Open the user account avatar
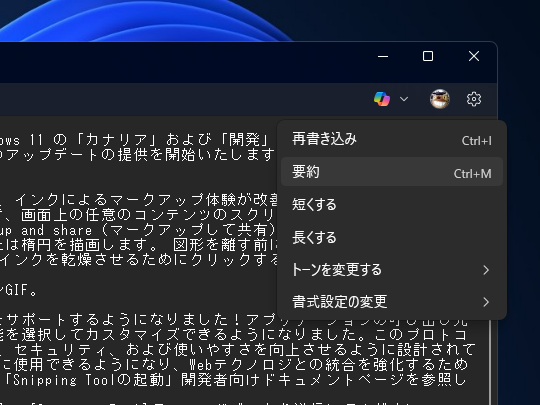This screenshot has height=405, width=540. pyautogui.click(x=439, y=99)
